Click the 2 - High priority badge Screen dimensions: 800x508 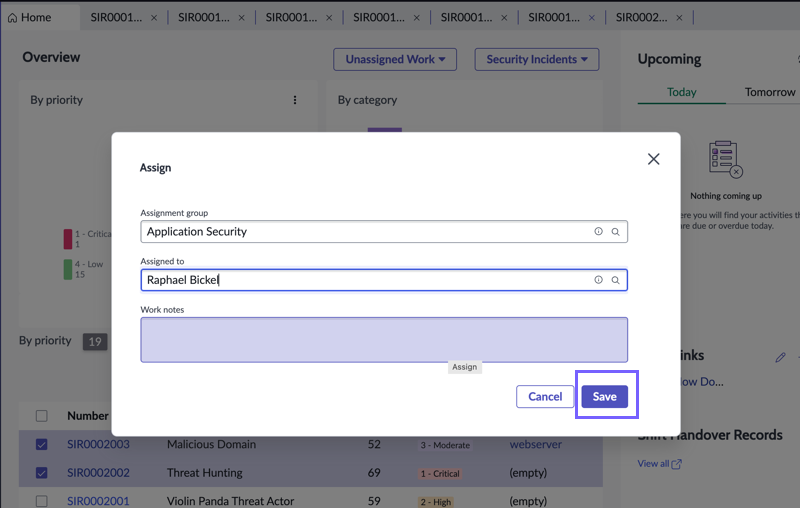(x=436, y=502)
